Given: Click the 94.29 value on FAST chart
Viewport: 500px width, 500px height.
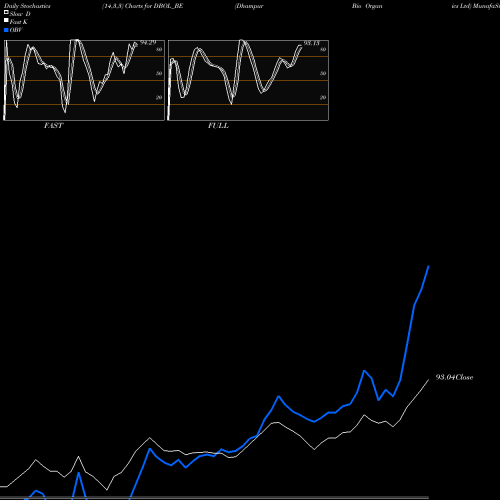Looking at the screenshot, I should (148, 43).
